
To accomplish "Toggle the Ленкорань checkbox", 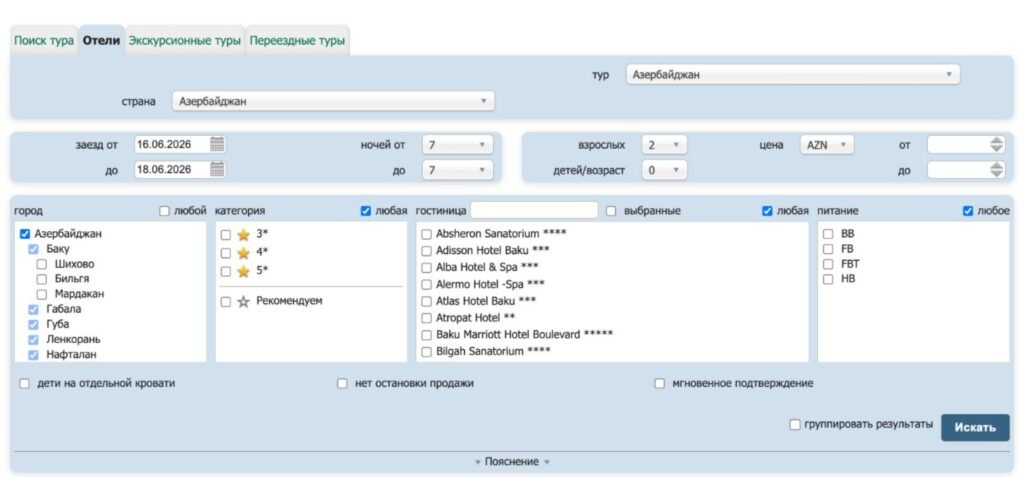I will (33, 340).
